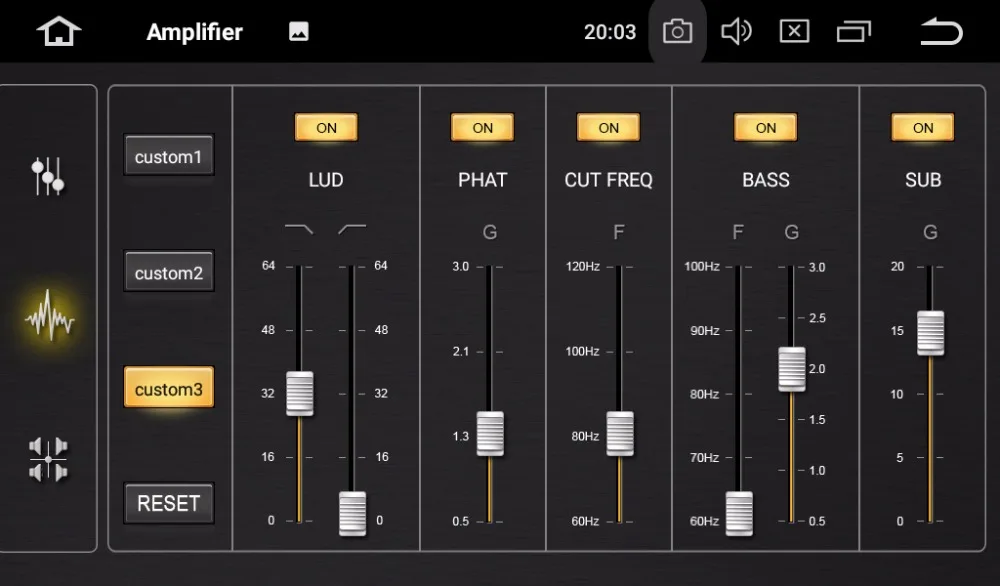The image size is (1000, 586).
Task: Go back with the return arrow
Action: 941,31
